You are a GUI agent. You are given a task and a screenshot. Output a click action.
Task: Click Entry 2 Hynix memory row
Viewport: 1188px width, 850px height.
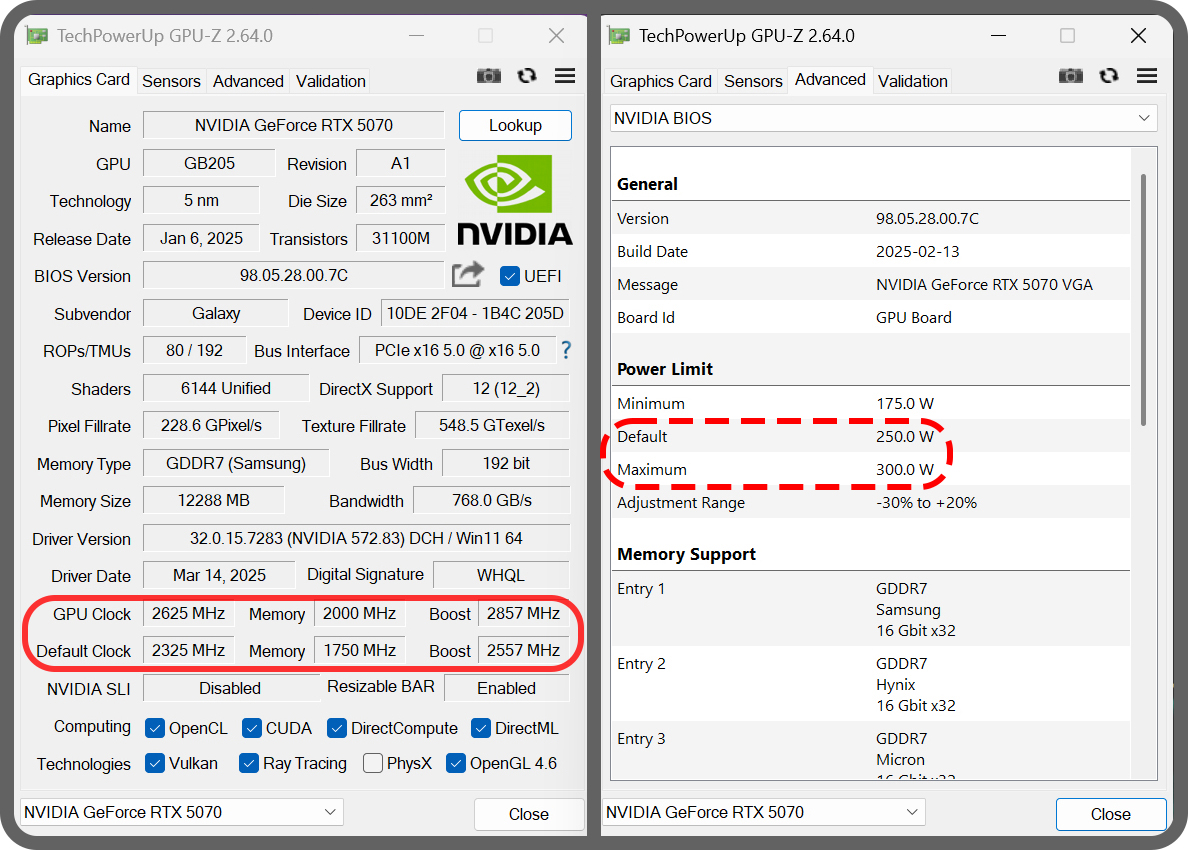[x=871, y=684]
